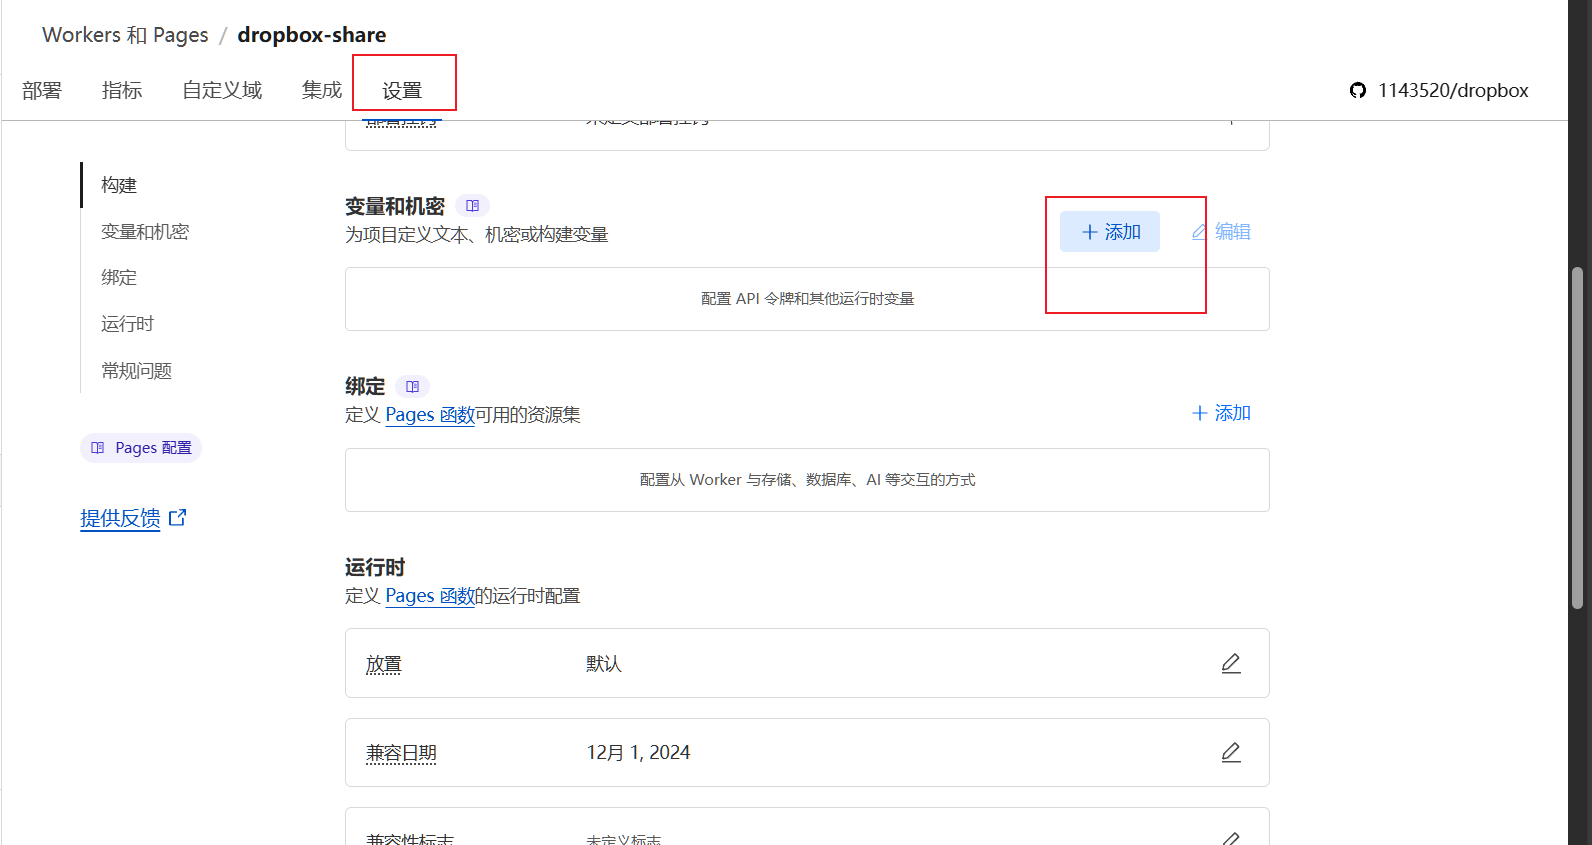Click the GitHub icon next to 1143520/dropbox
The width and height of the screenshot is (1592, 845).
(x=1357, y=91)
